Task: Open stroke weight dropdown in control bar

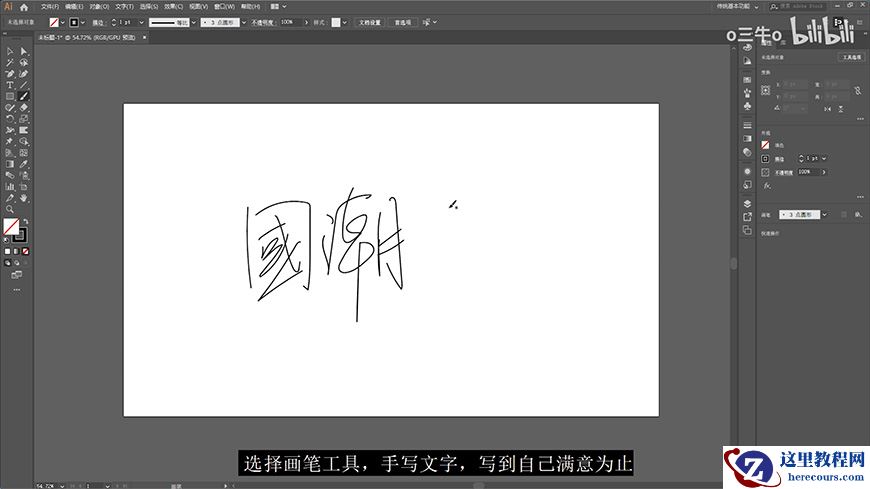Action: coord(141,23)
